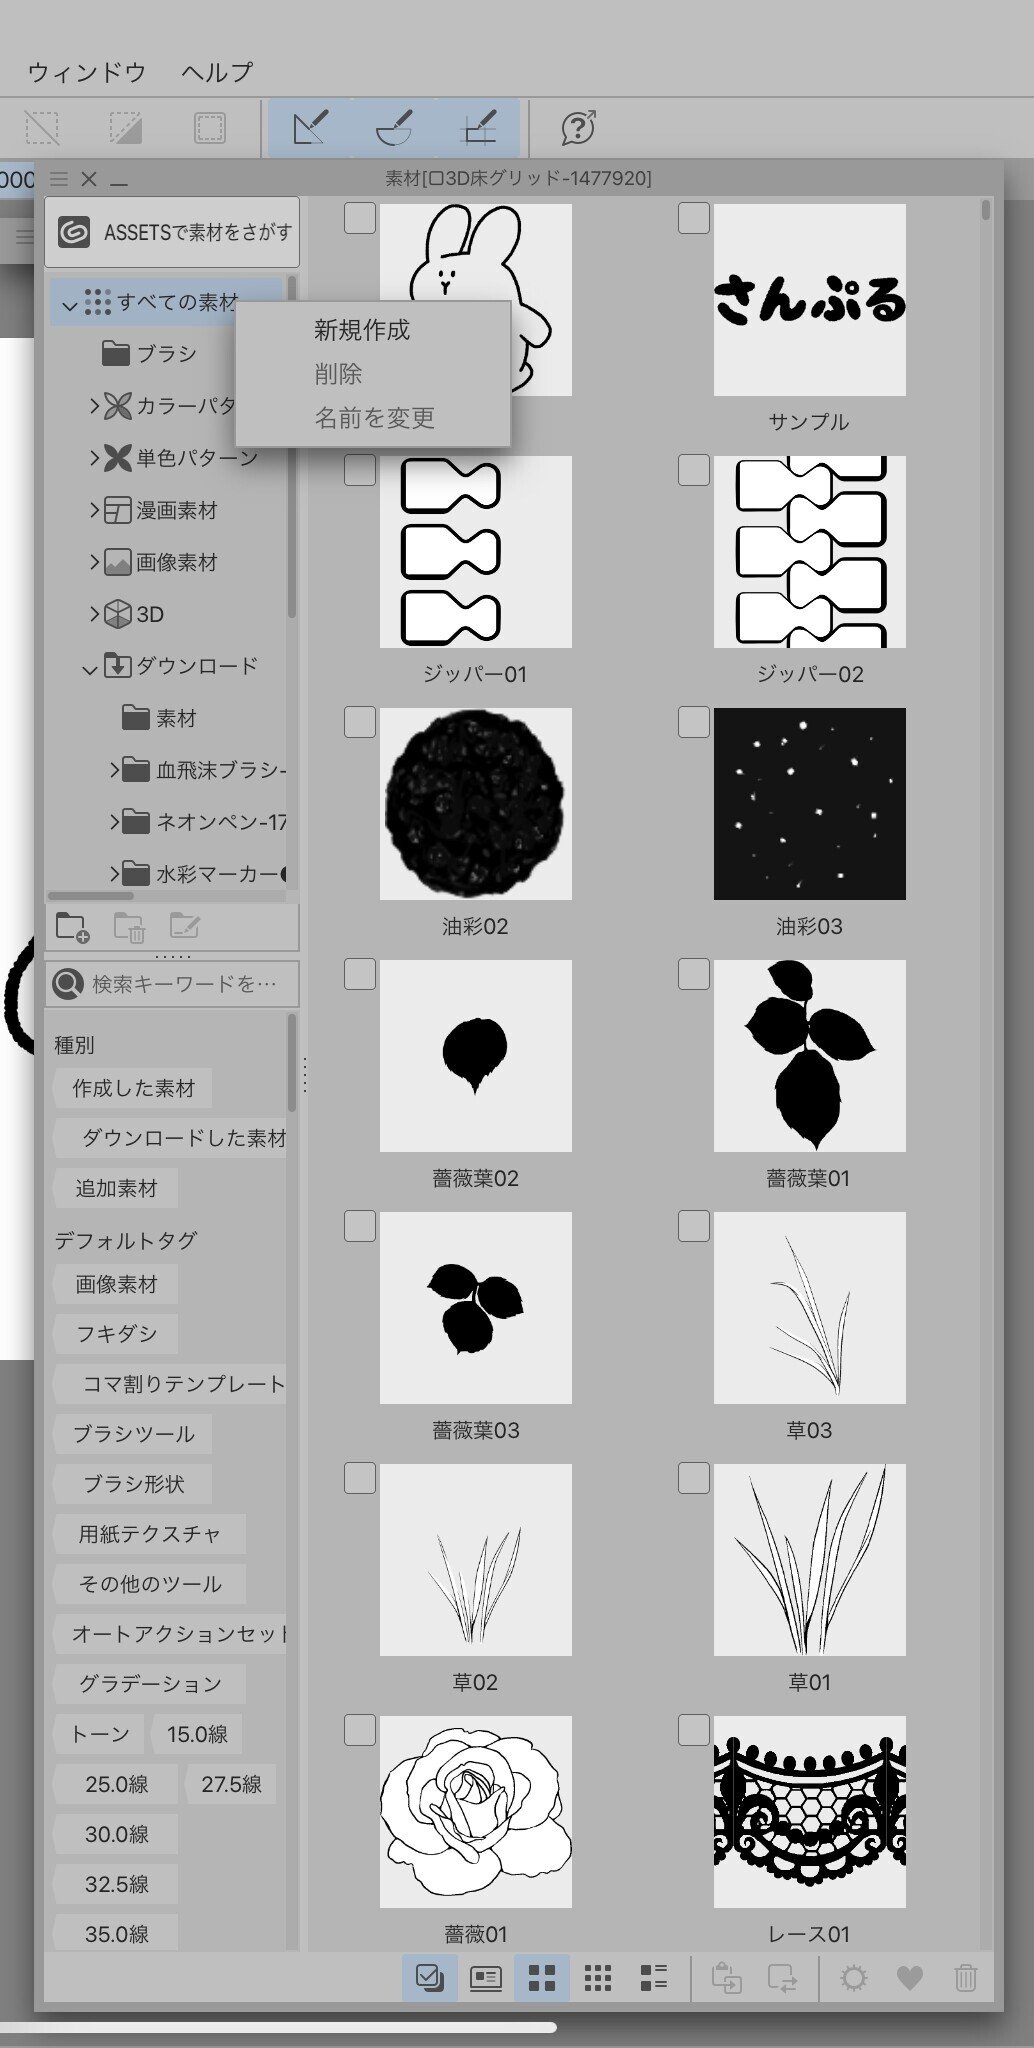Toggle the snap to special ruler icon
Viewport: 1034px width, 2048px height.
pos(394,128)
